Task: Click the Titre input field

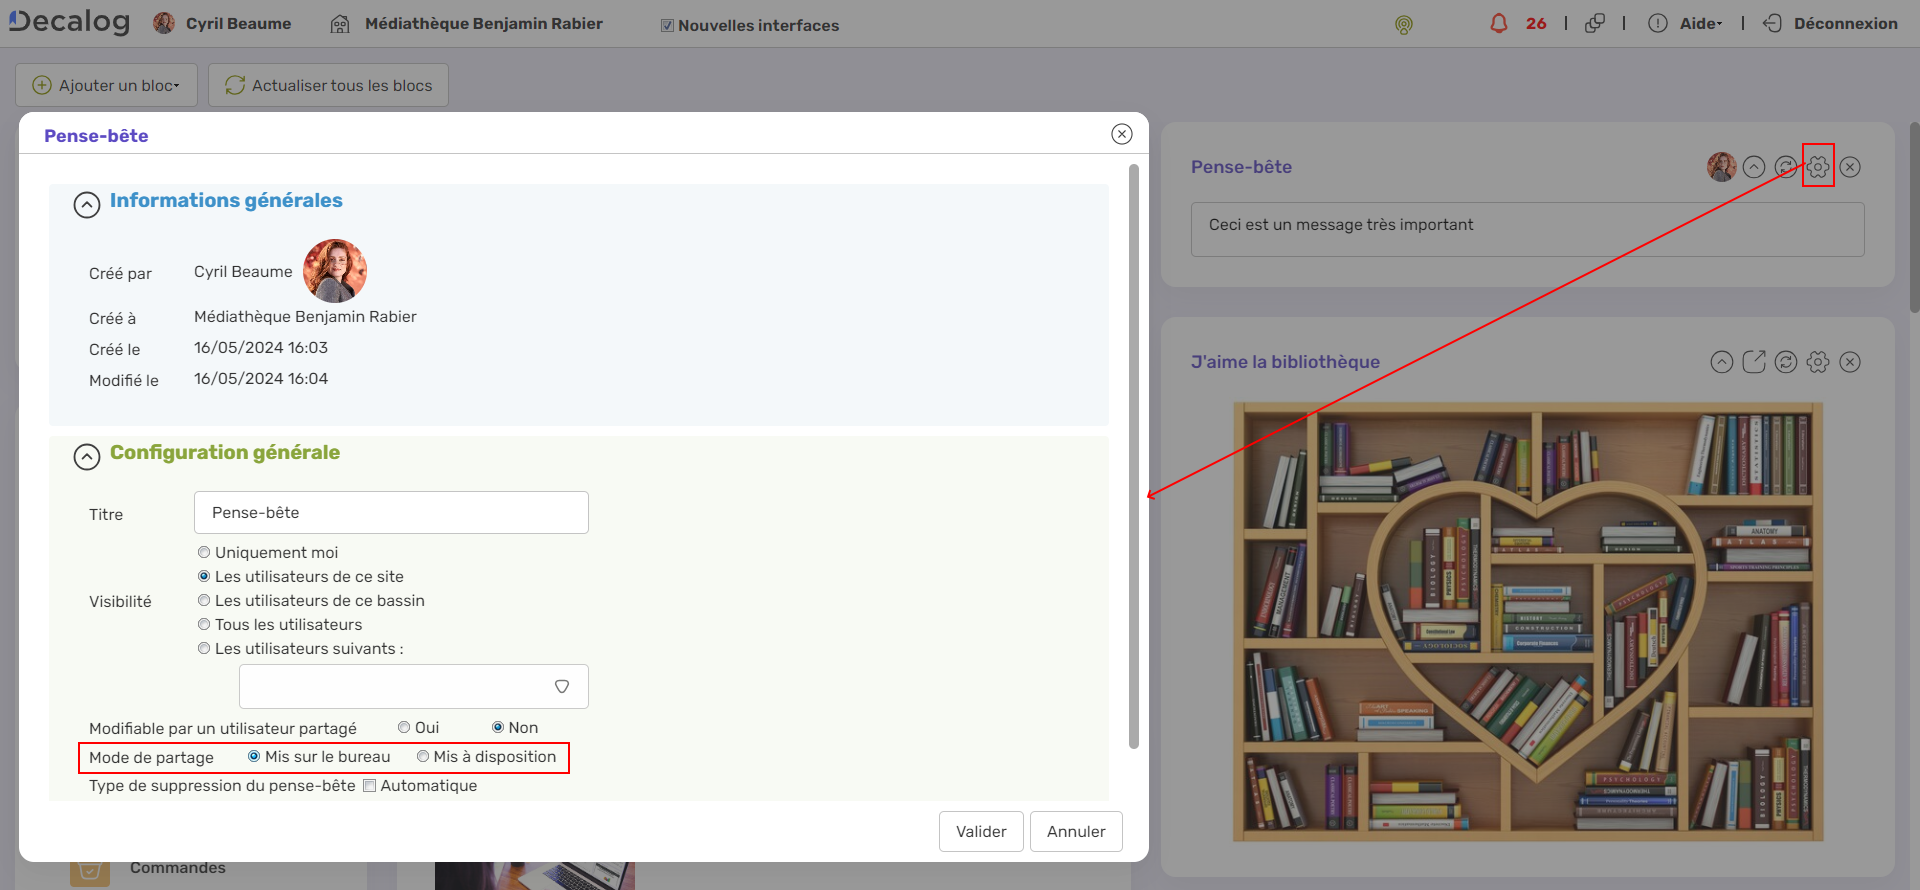Action: 391,513
